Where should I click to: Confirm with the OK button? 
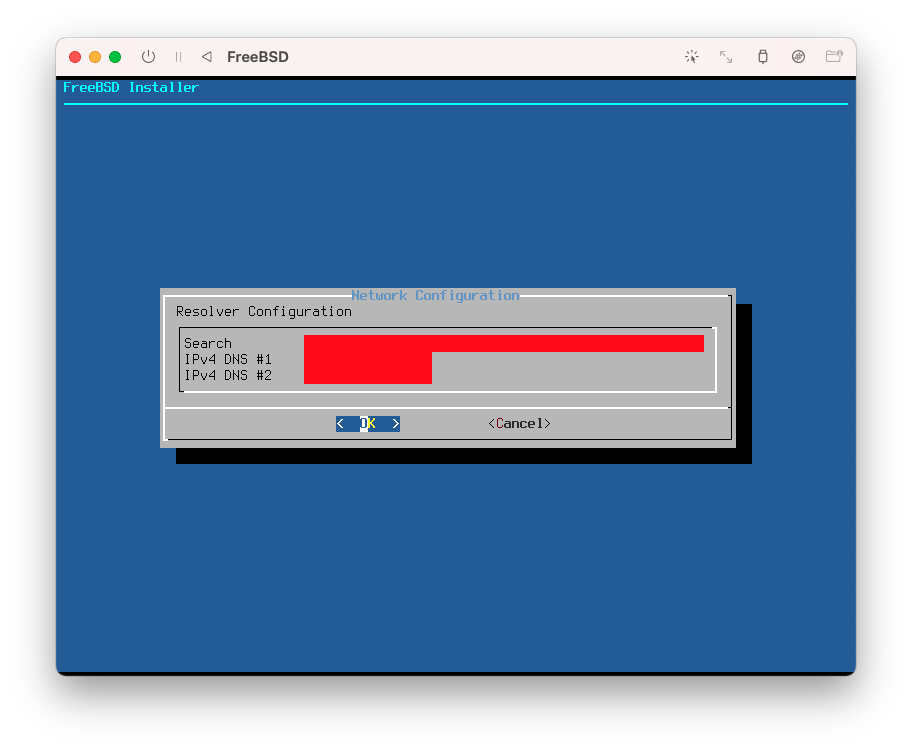click(x=368, y=424)
